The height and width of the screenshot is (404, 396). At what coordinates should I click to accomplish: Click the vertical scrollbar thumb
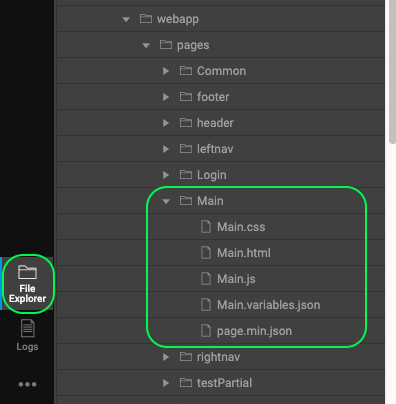pyautogui.click(x=393, y=72)
